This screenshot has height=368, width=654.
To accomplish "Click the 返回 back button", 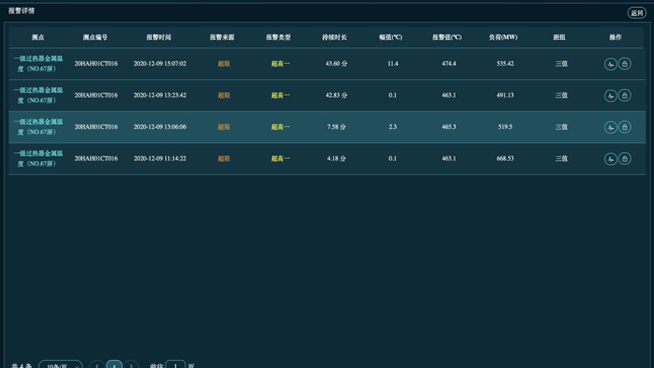I will tap(636, 13).
